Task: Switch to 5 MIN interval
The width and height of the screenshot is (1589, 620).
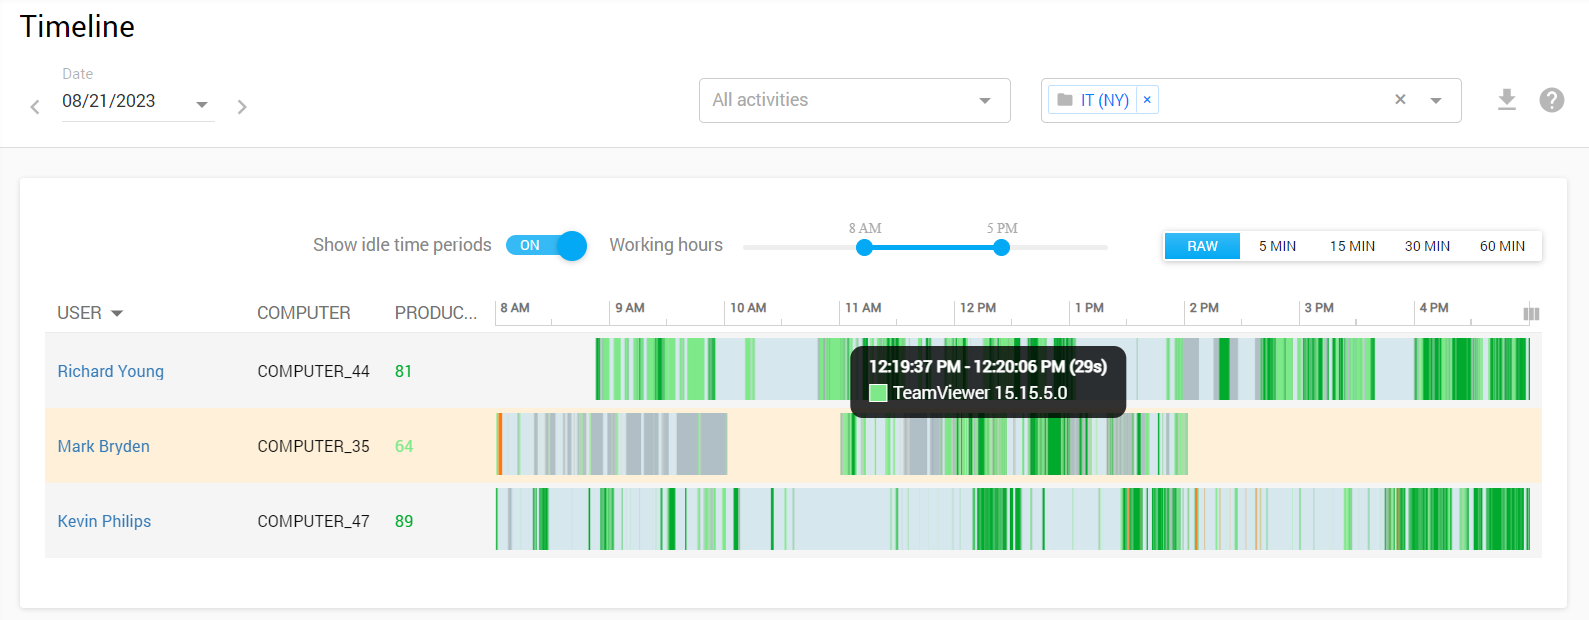Action: (x=1277, y=246)
